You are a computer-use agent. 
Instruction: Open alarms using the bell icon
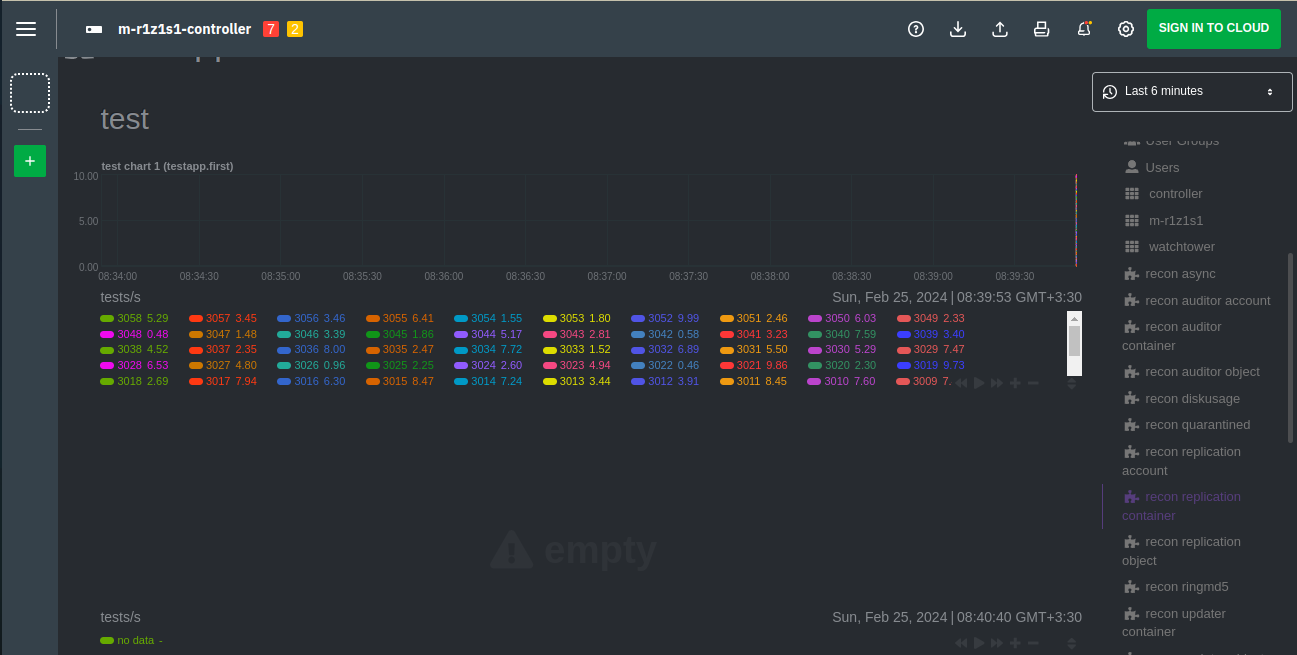point(1084,29)
